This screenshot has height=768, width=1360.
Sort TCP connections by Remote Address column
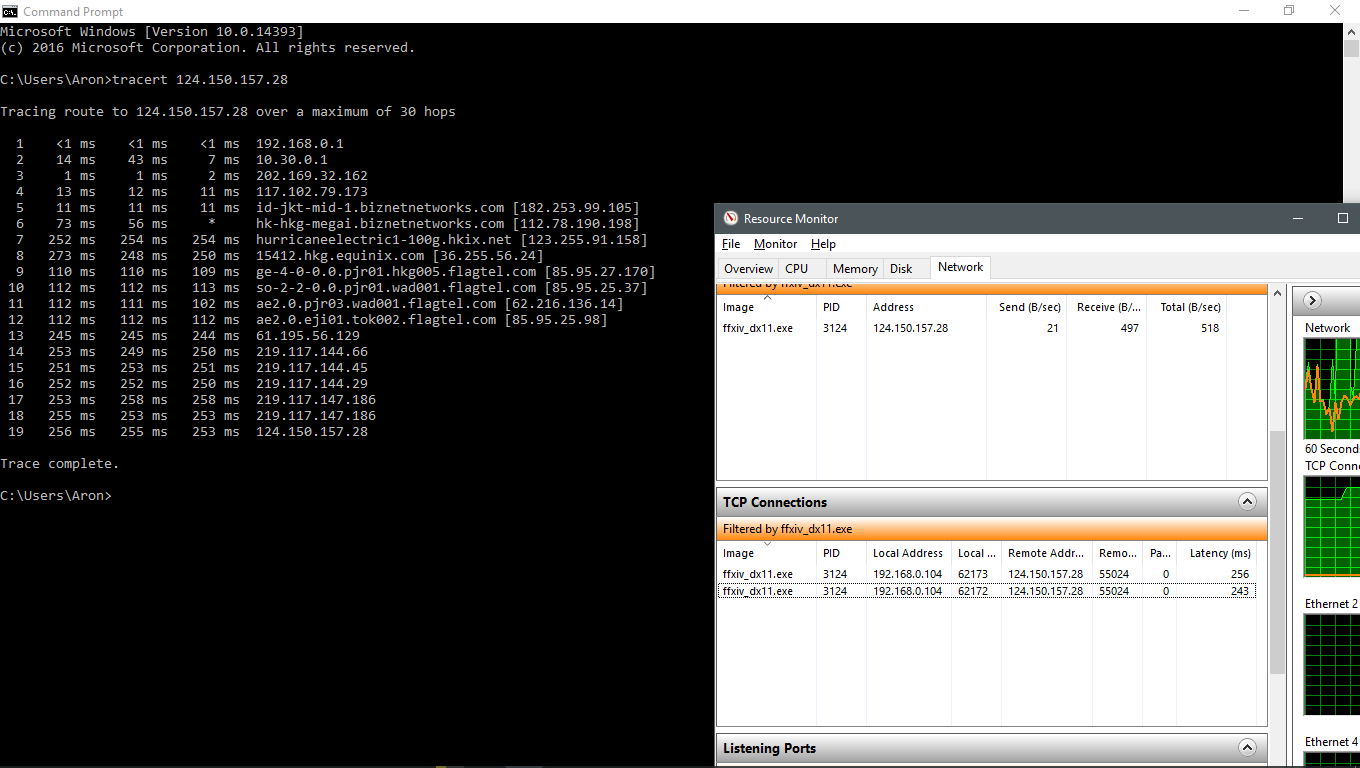1047,553
